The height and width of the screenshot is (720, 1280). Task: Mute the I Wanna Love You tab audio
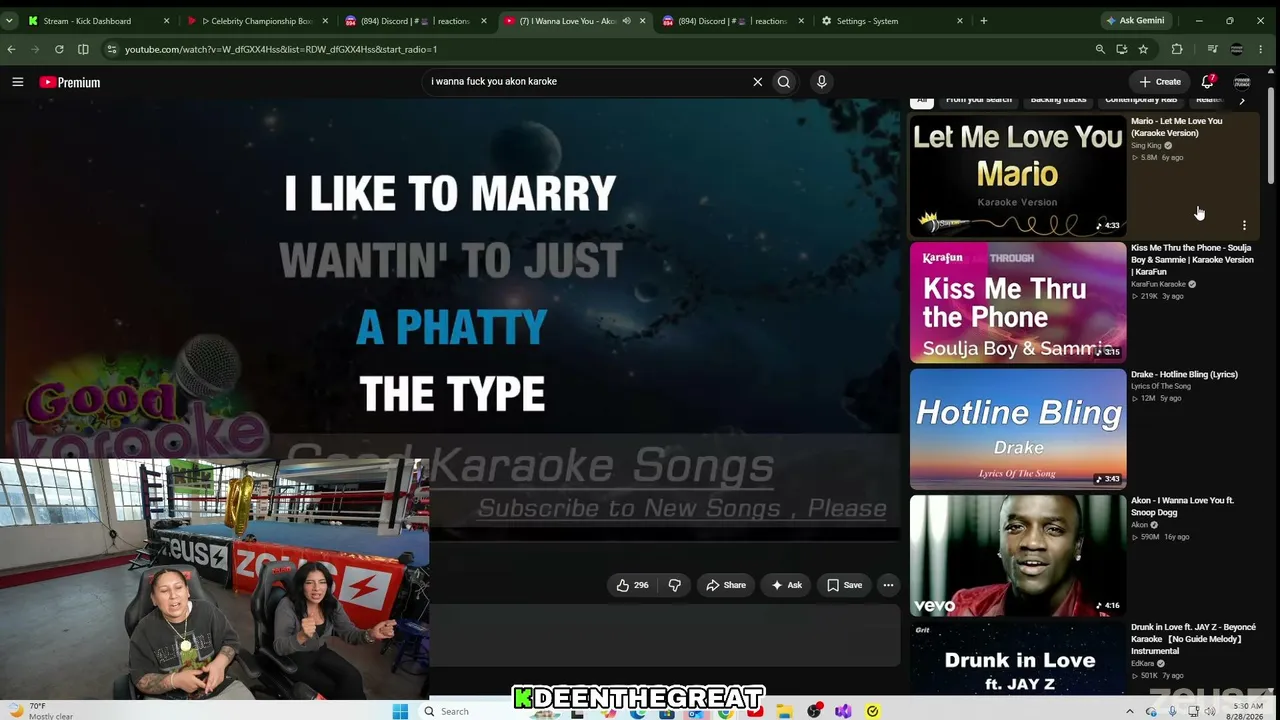coord(626,21)
